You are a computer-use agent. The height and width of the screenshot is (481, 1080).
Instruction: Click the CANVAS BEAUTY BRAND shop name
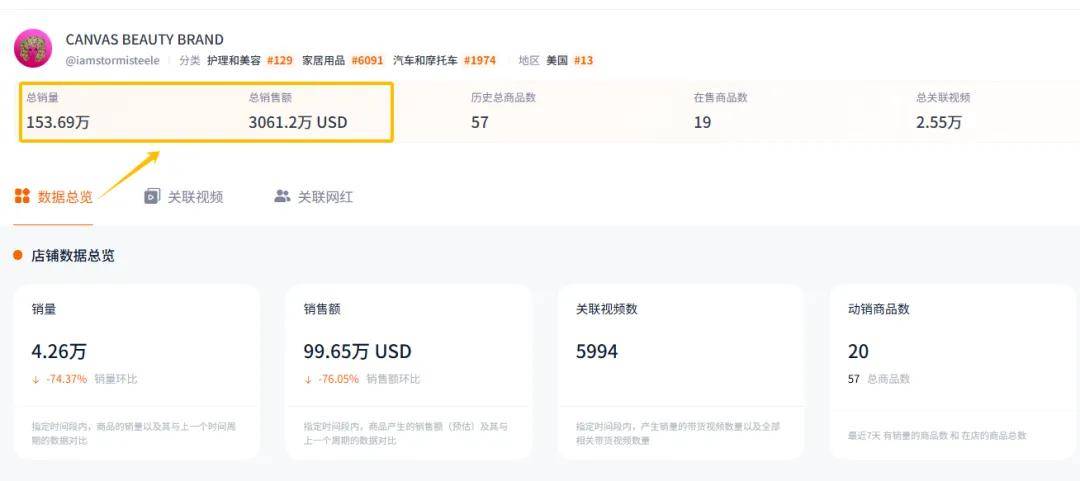[144, 40]
